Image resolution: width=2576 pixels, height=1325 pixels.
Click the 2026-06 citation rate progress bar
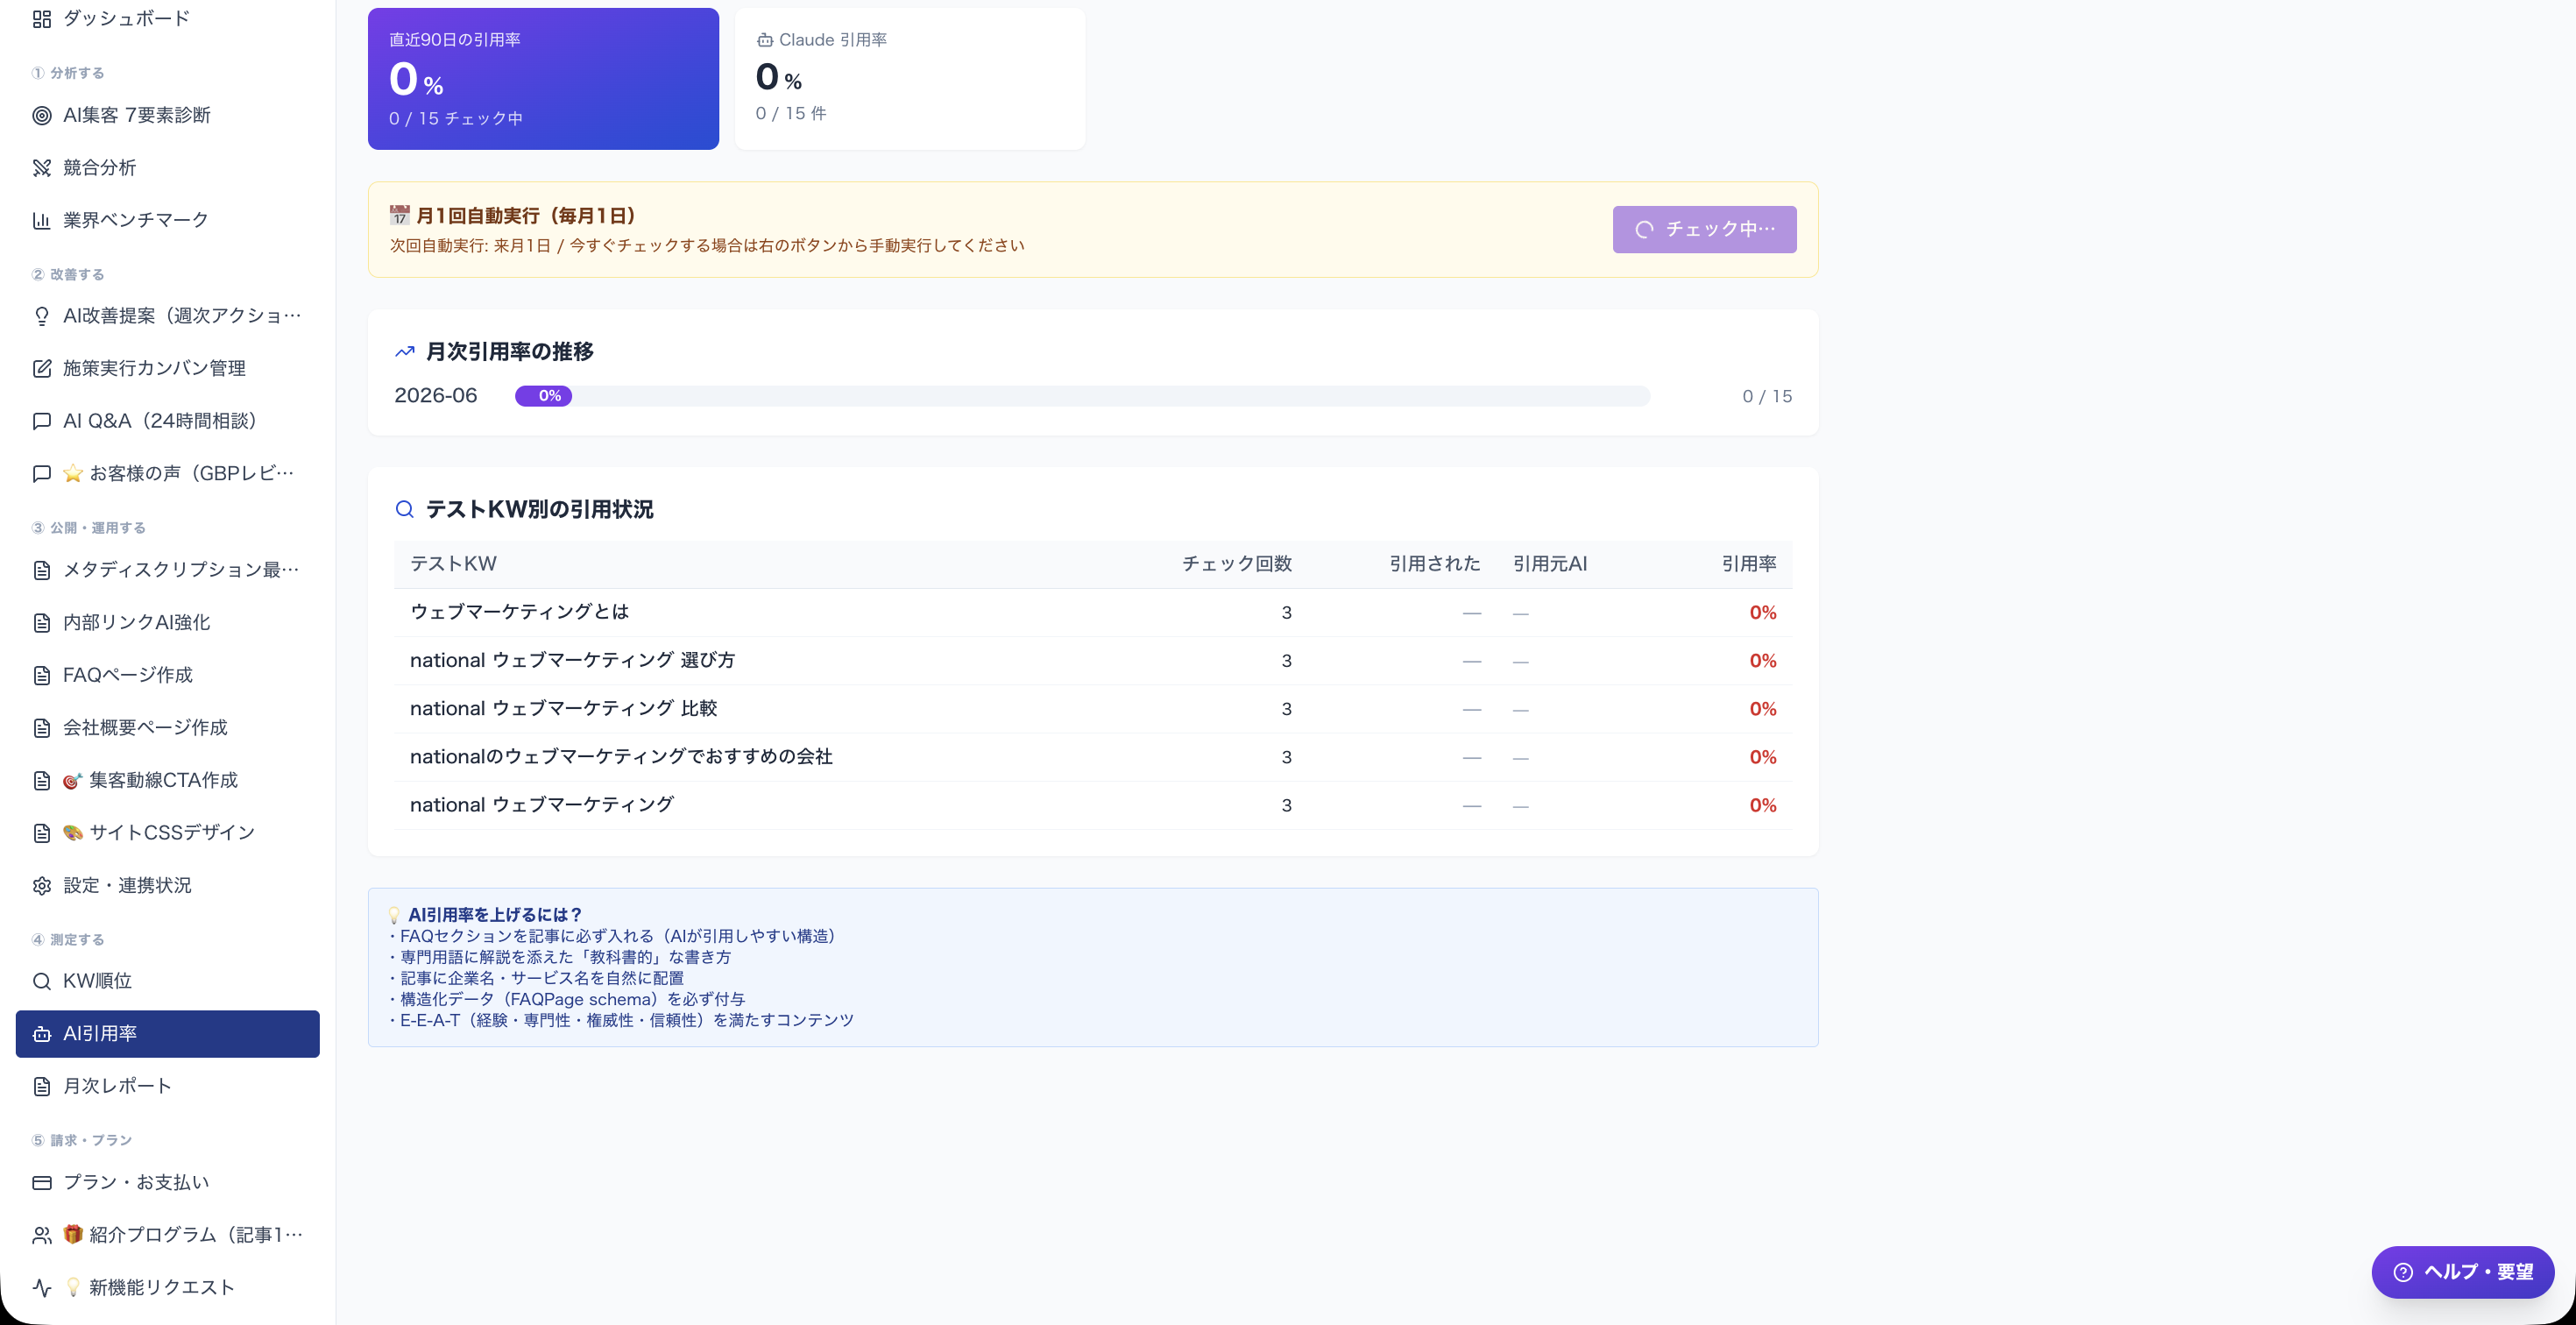(x=1082, y=396)
